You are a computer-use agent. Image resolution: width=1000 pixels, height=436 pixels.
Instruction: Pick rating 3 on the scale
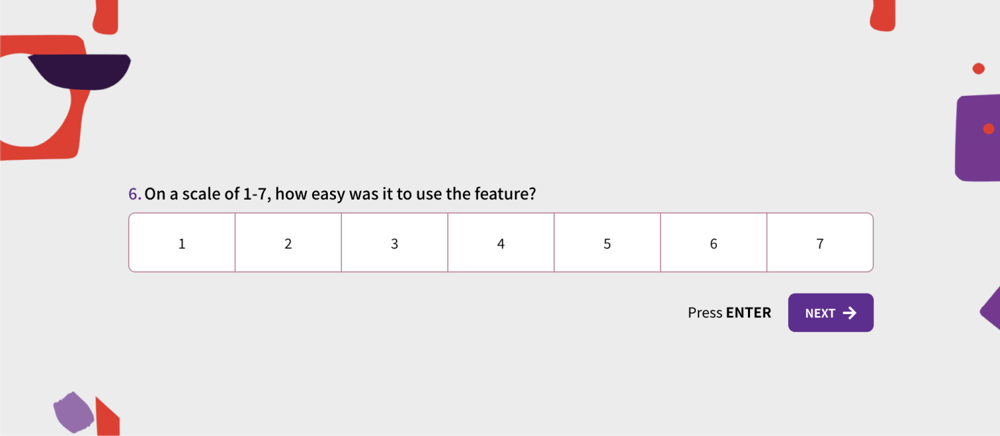click(394, 243)
